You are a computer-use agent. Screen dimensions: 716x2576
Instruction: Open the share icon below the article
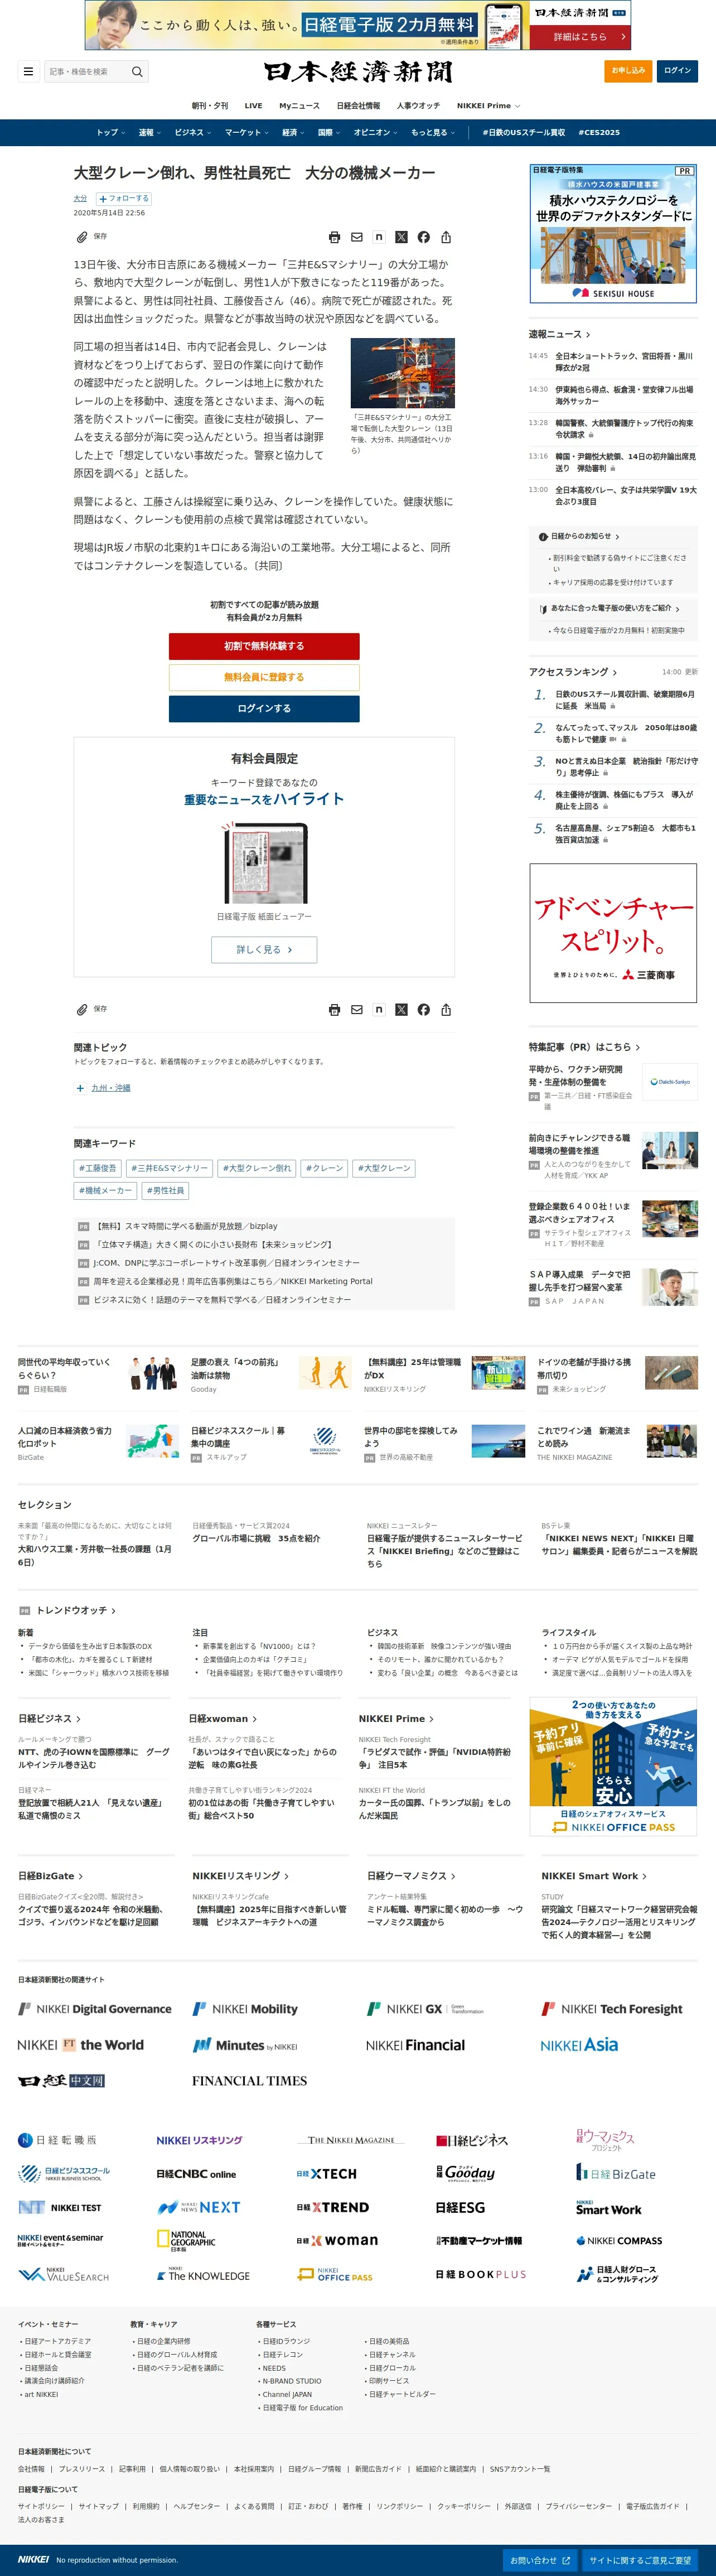tap(446, 1010)
